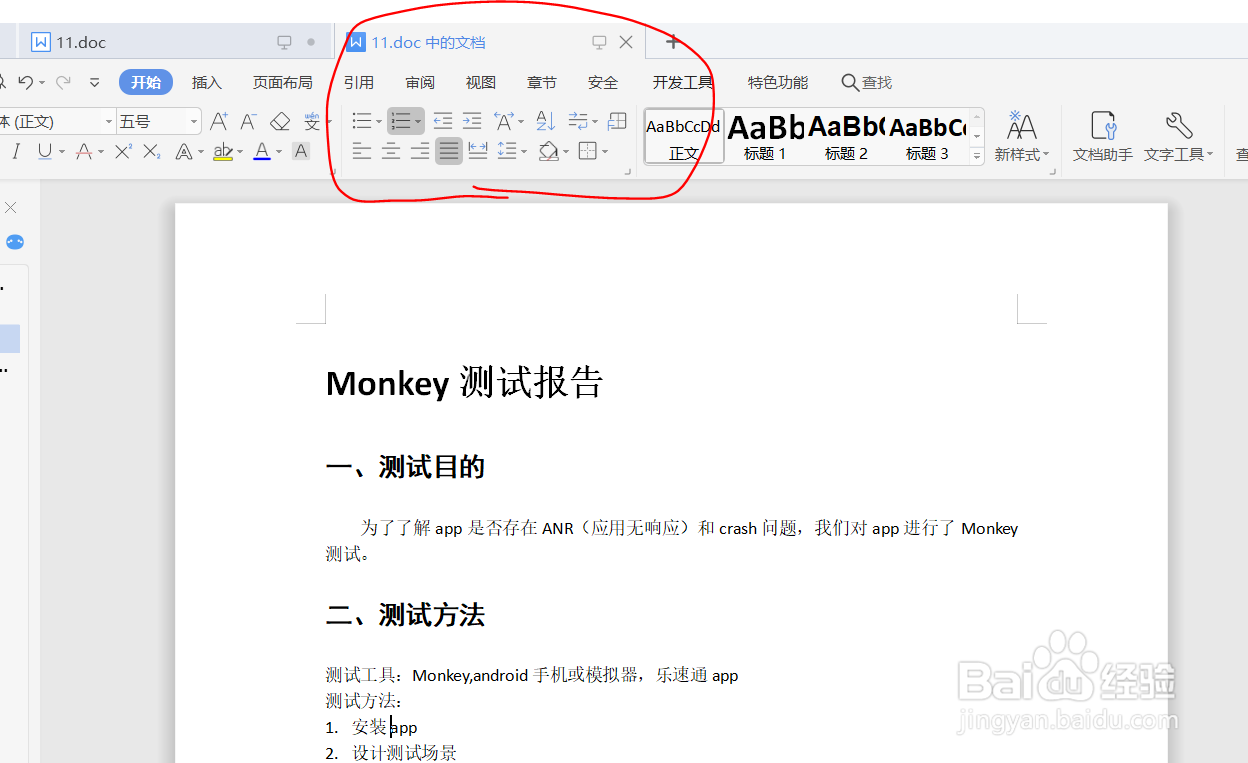The width and height of the screenshot is (1248, 763).
Task: Align paragraph text right
Action: click(x=420, y=151)
